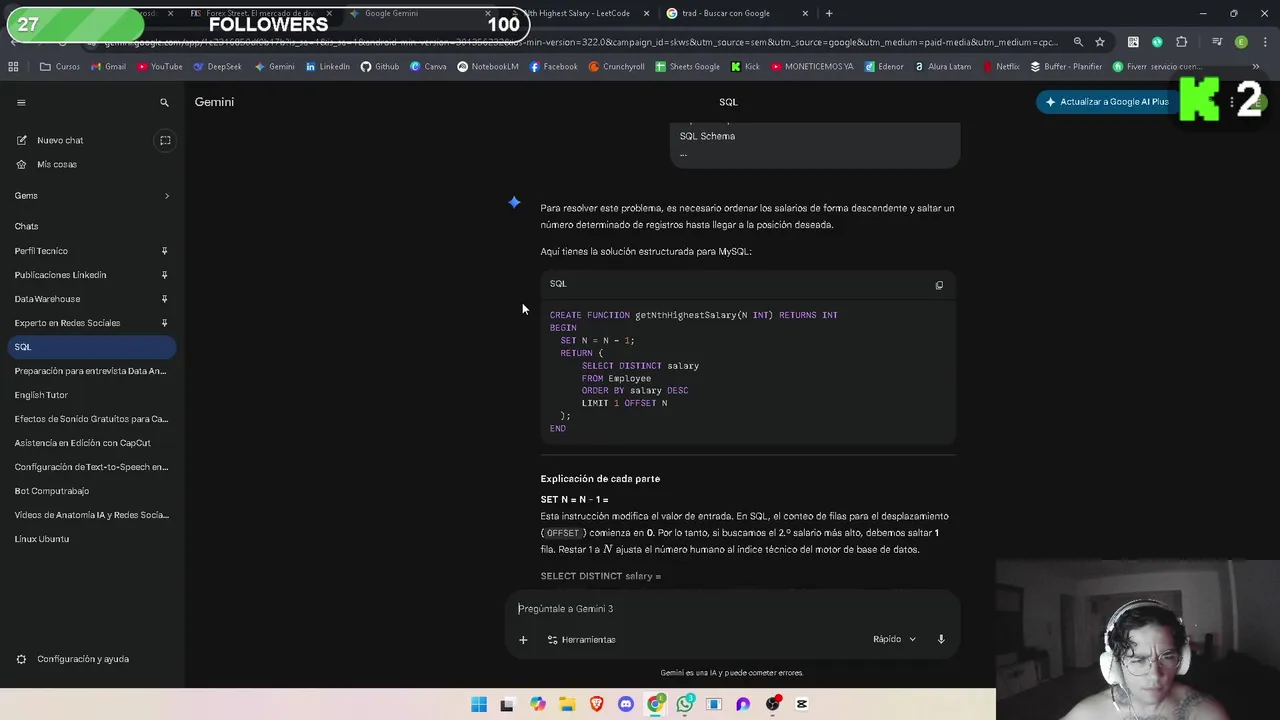
Task: Open Preparación para entrevista Data chat
Action: 91,371
